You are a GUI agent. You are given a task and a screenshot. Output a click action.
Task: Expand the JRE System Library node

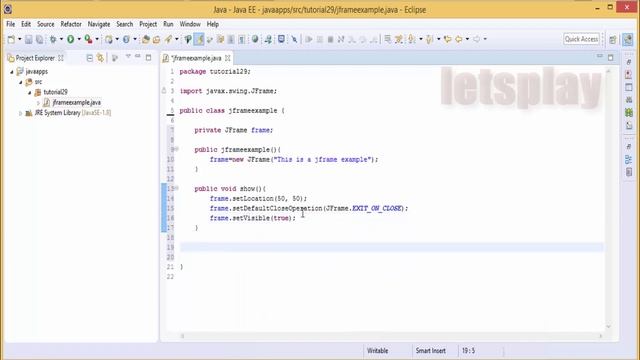point(20,113)
